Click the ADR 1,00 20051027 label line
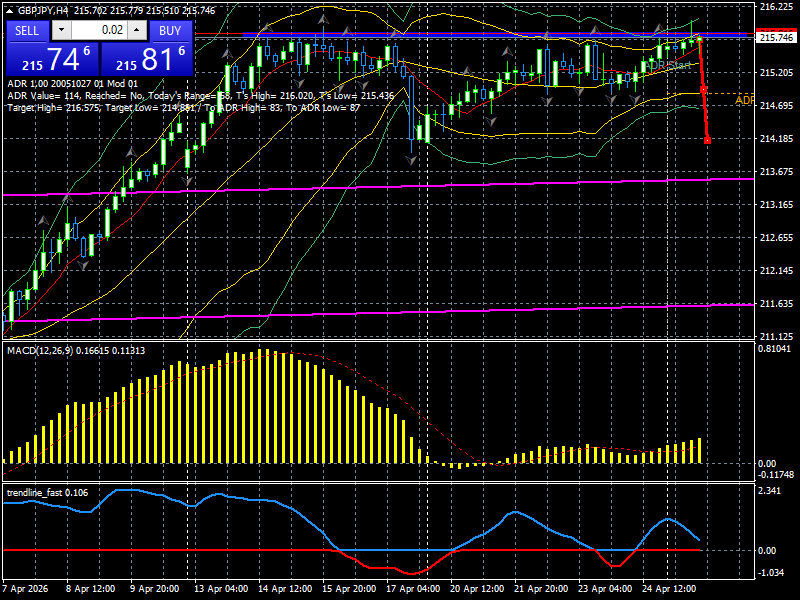800x600 pixels. point(72,84)
